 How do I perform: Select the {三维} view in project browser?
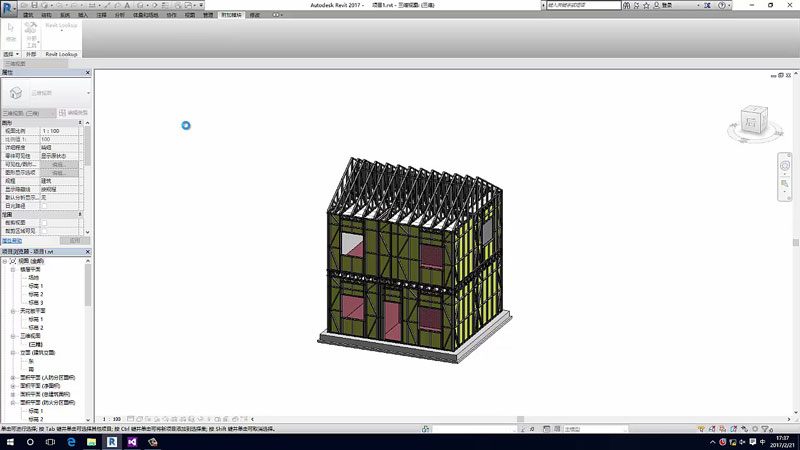pyautogui.click(x=35, y=343)
